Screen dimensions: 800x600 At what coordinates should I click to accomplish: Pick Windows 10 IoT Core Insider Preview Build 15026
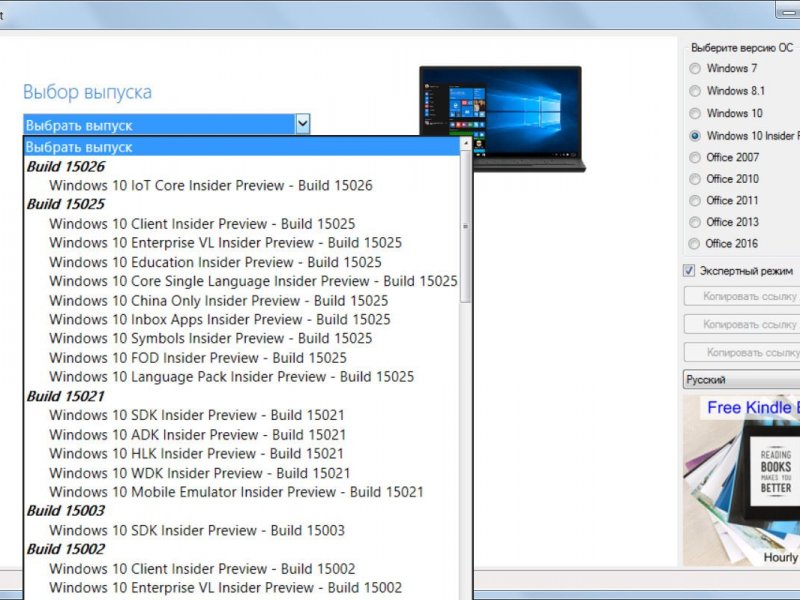click(x=211, y=185)
